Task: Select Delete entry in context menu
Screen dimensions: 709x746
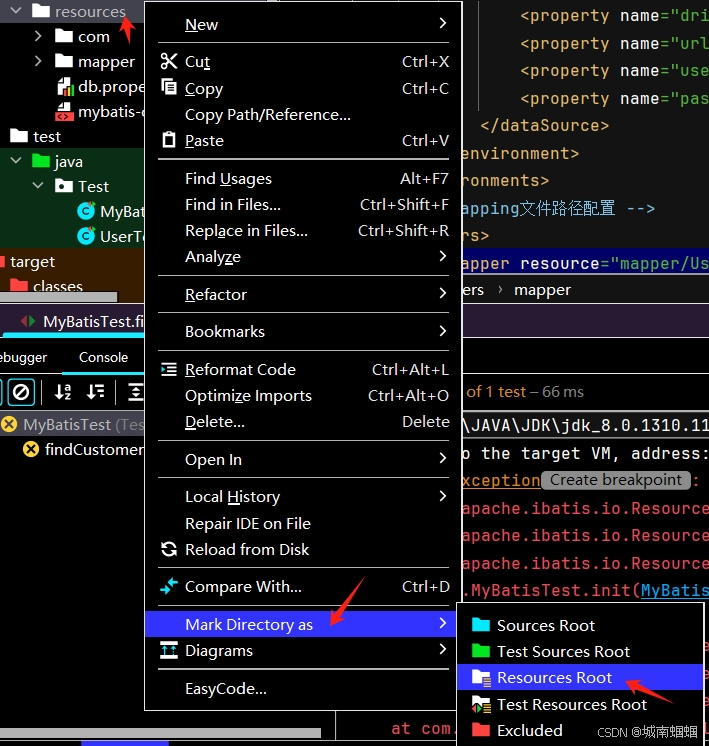Action: (x=303, y=422)
